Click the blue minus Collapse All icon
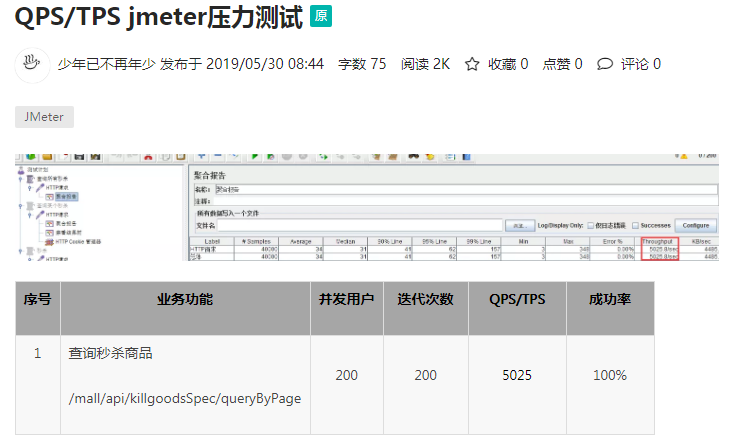This screenshot has height=442, width=730. click(x=217, y=156)
